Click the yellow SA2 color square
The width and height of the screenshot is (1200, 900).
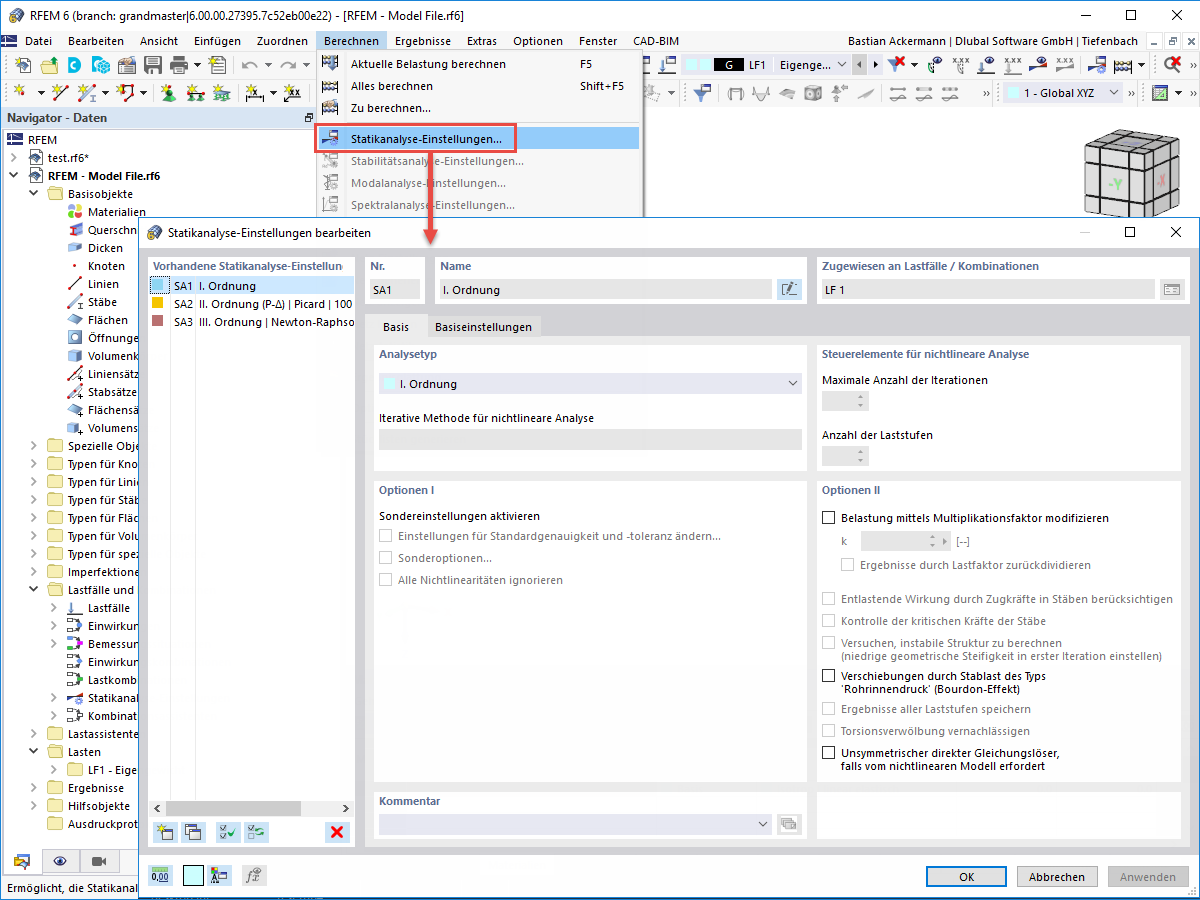[x=157, y=303]
